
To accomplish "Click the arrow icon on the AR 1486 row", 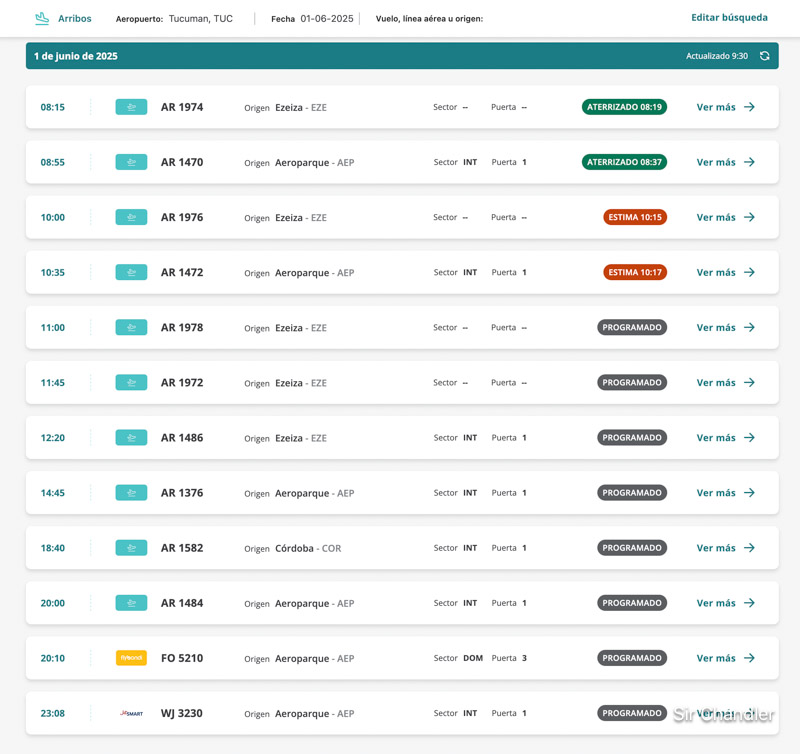I will coord(749,438).
